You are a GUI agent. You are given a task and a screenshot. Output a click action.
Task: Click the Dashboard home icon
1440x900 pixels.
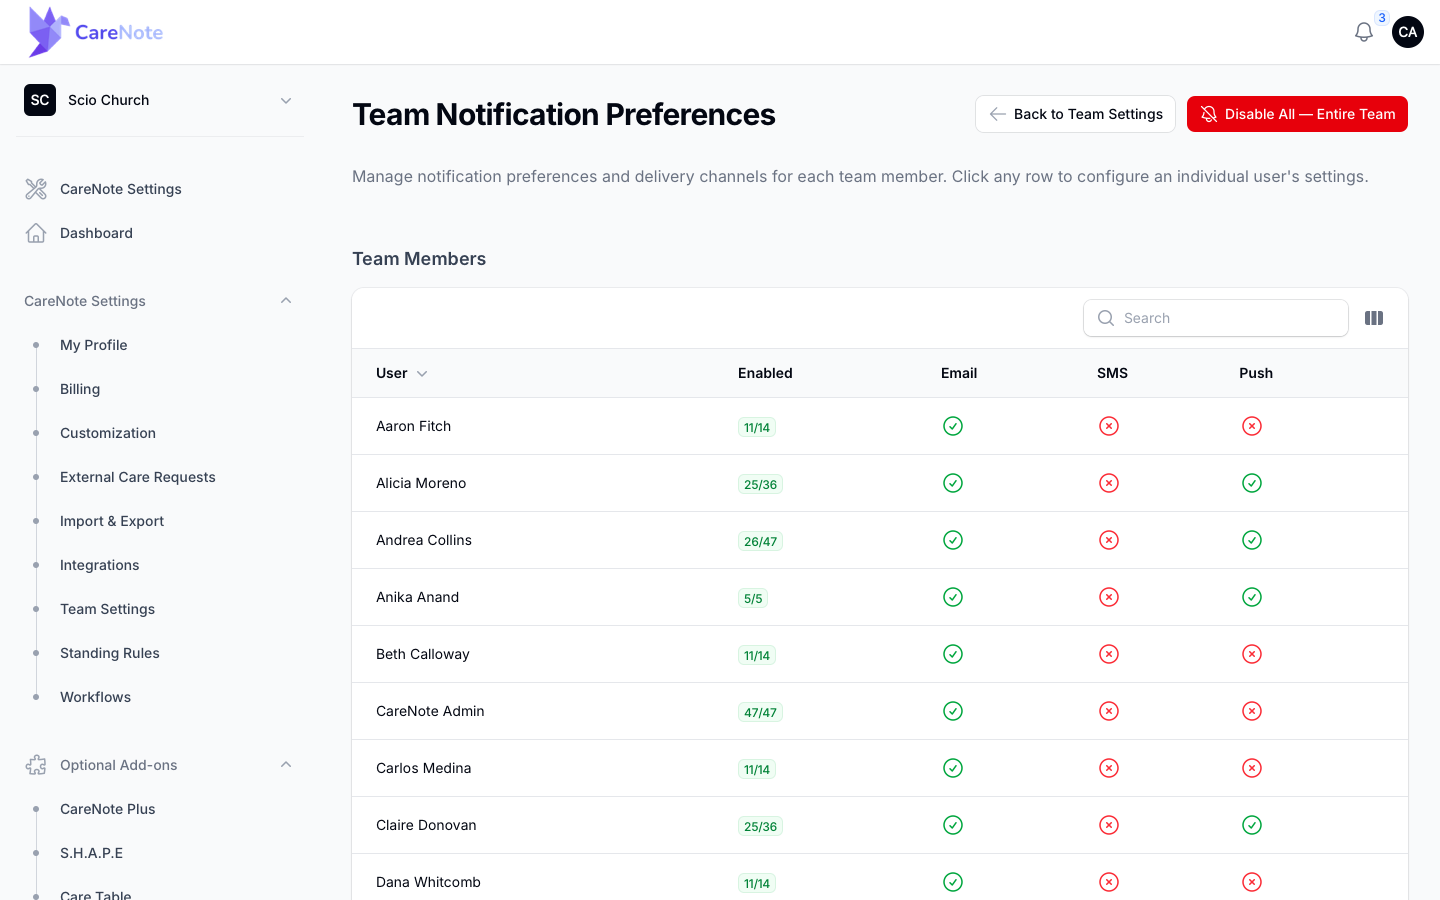[x=36, y=233]
